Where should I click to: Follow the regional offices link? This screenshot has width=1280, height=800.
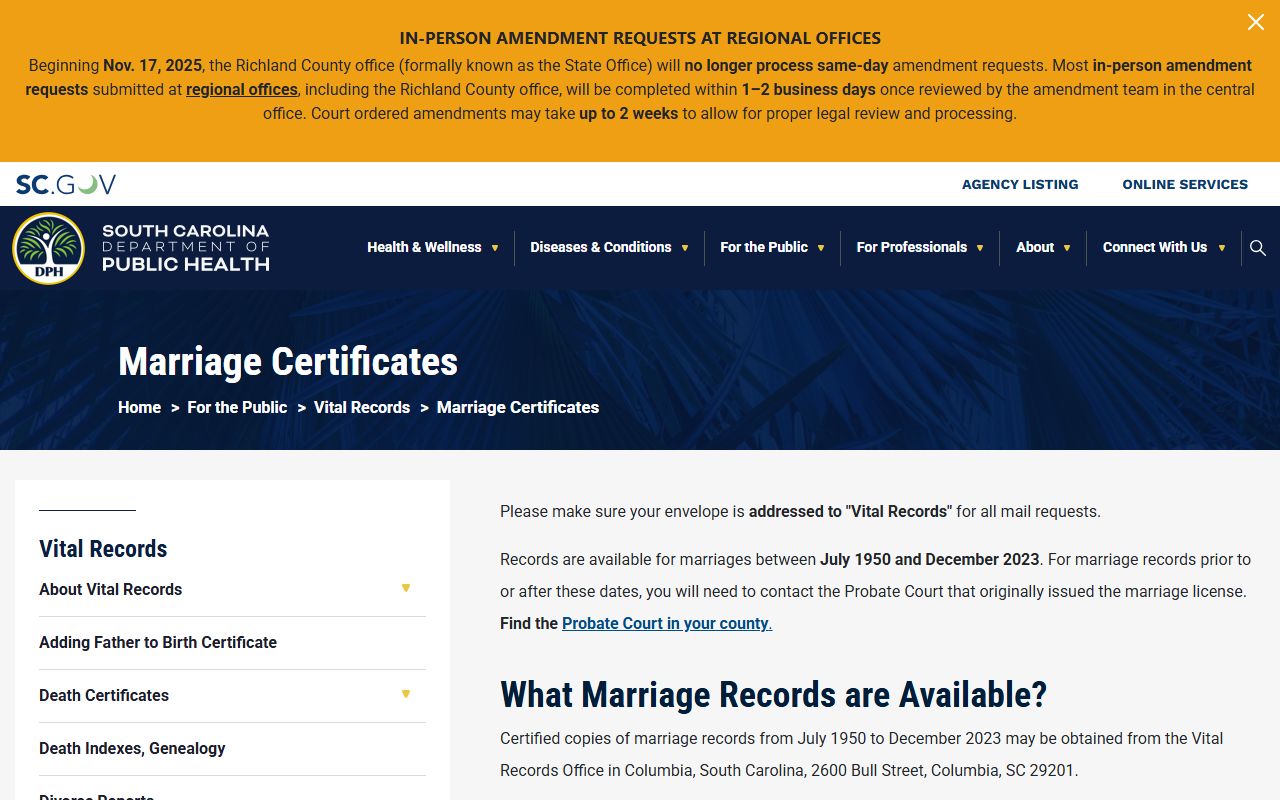(242, 89)
